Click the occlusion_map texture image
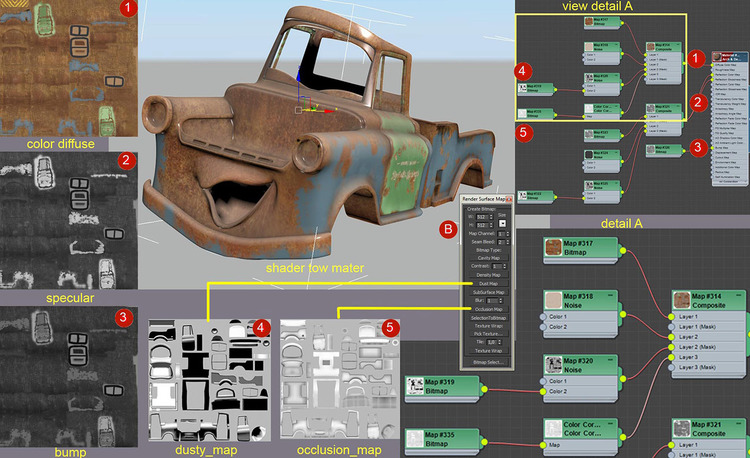This screenshot has height=458, width=750. (340, 379)
